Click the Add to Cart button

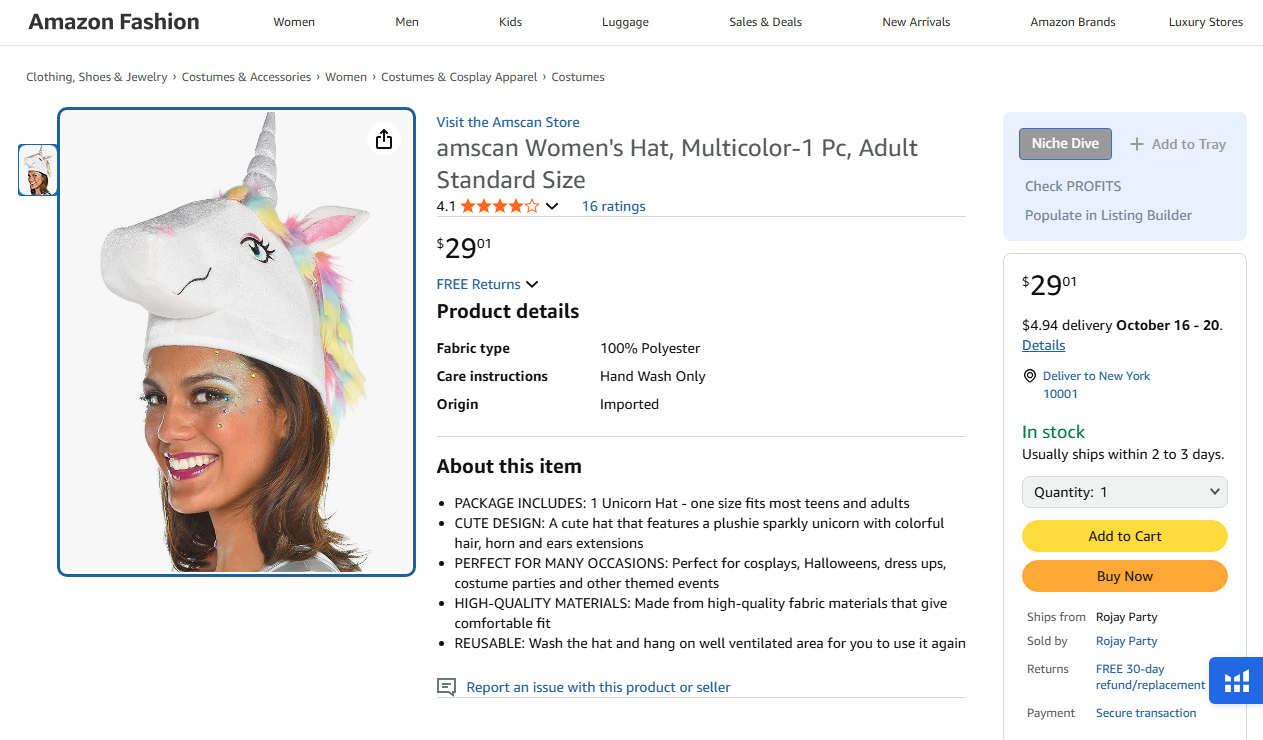pos(1124,536)
